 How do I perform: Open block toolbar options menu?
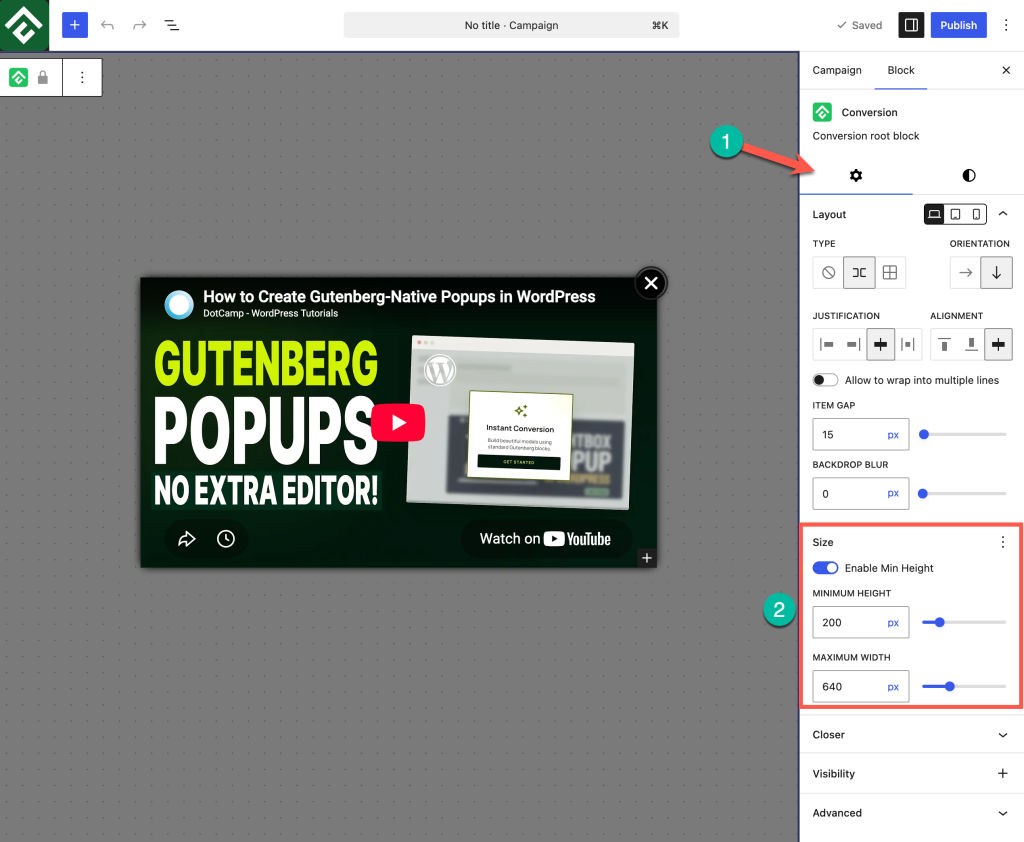pos(82,78)
